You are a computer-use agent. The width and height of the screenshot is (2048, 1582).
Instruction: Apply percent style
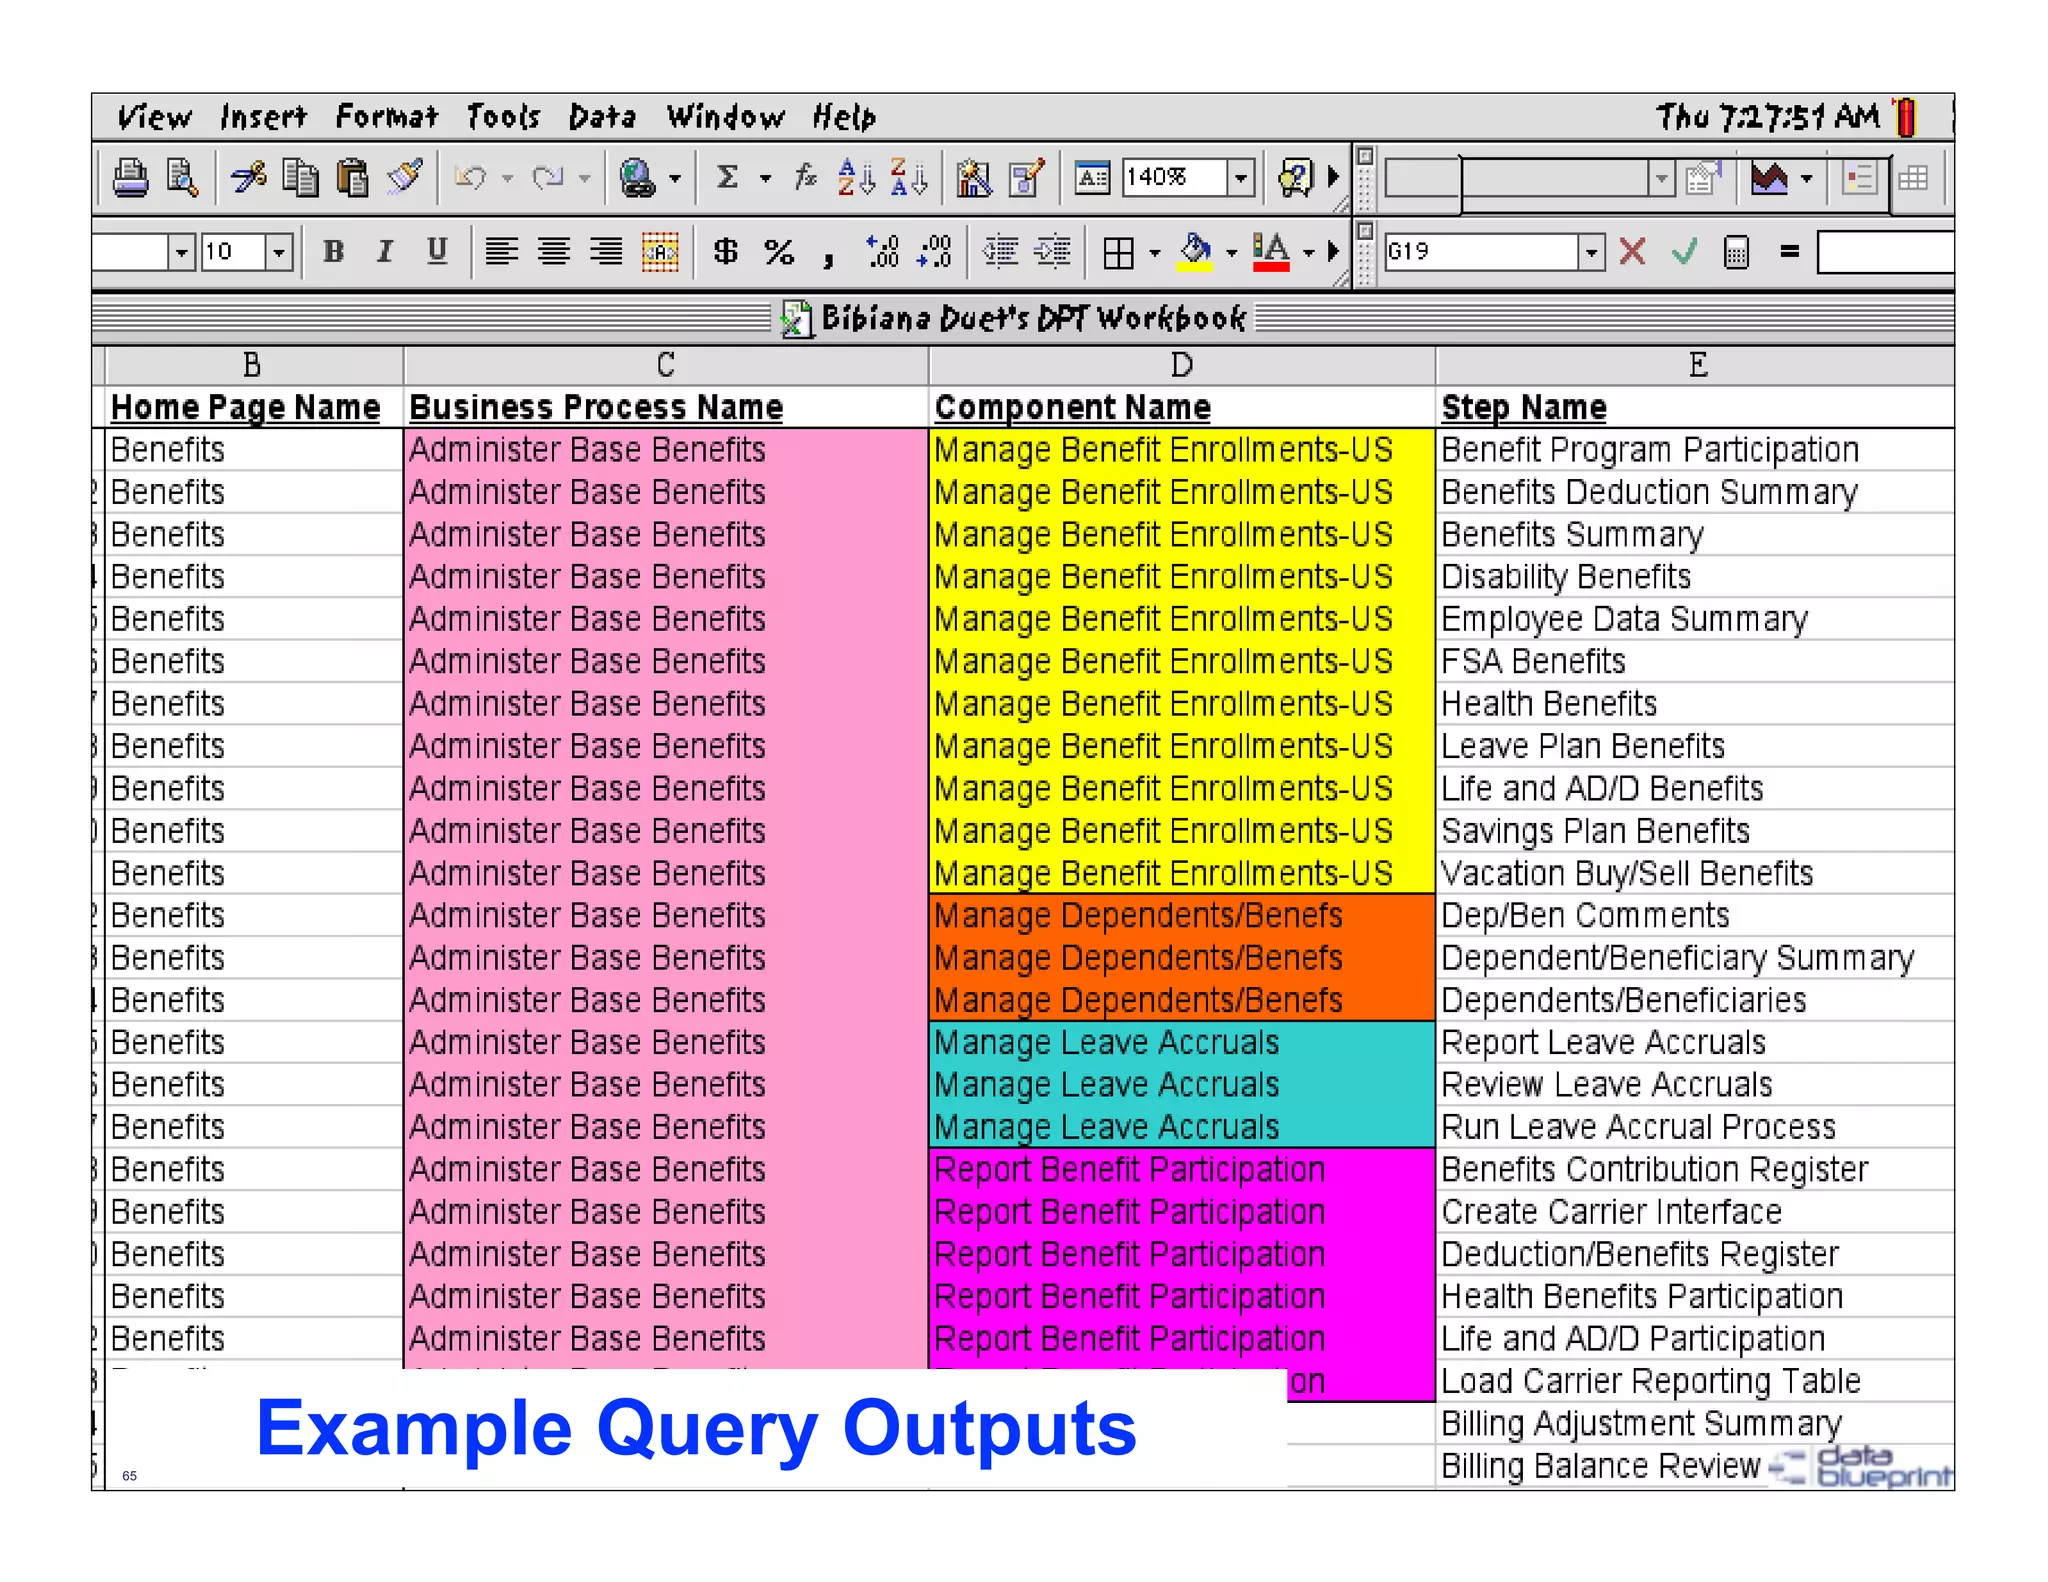[779, 251]
